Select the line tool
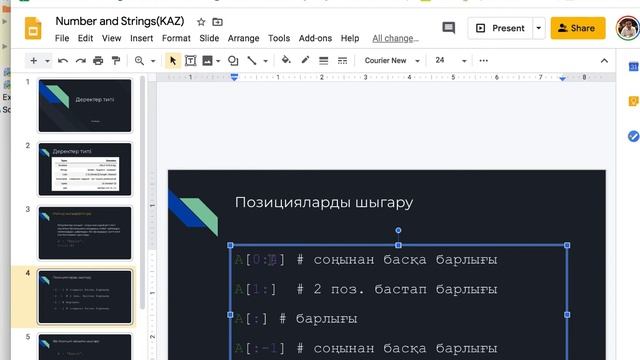This screenshot has height=360, width=640. click(x=252, y=61)
